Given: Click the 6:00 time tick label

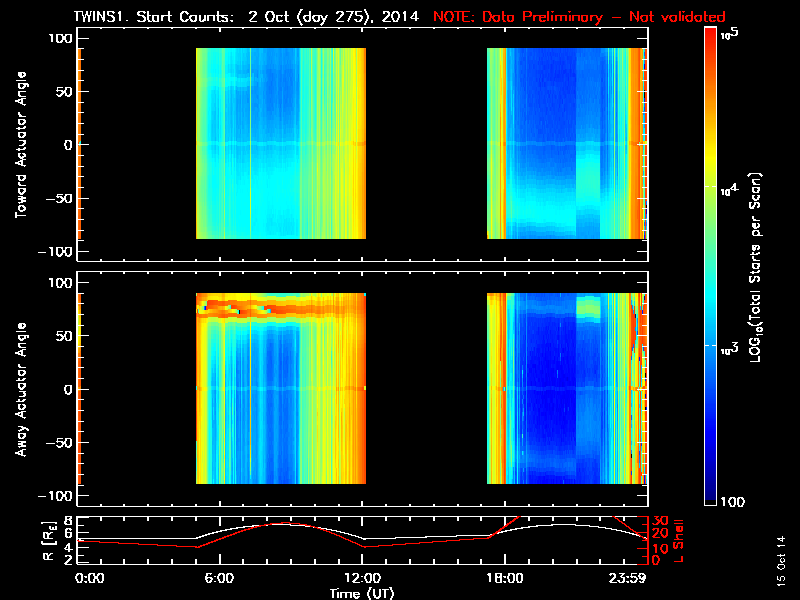Looking at the screenshot, I should [219, 578].
